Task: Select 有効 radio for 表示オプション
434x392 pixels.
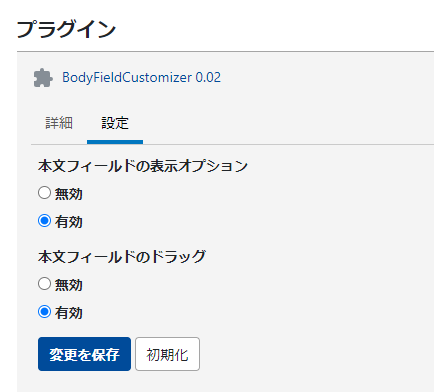Action: point(44,221)
